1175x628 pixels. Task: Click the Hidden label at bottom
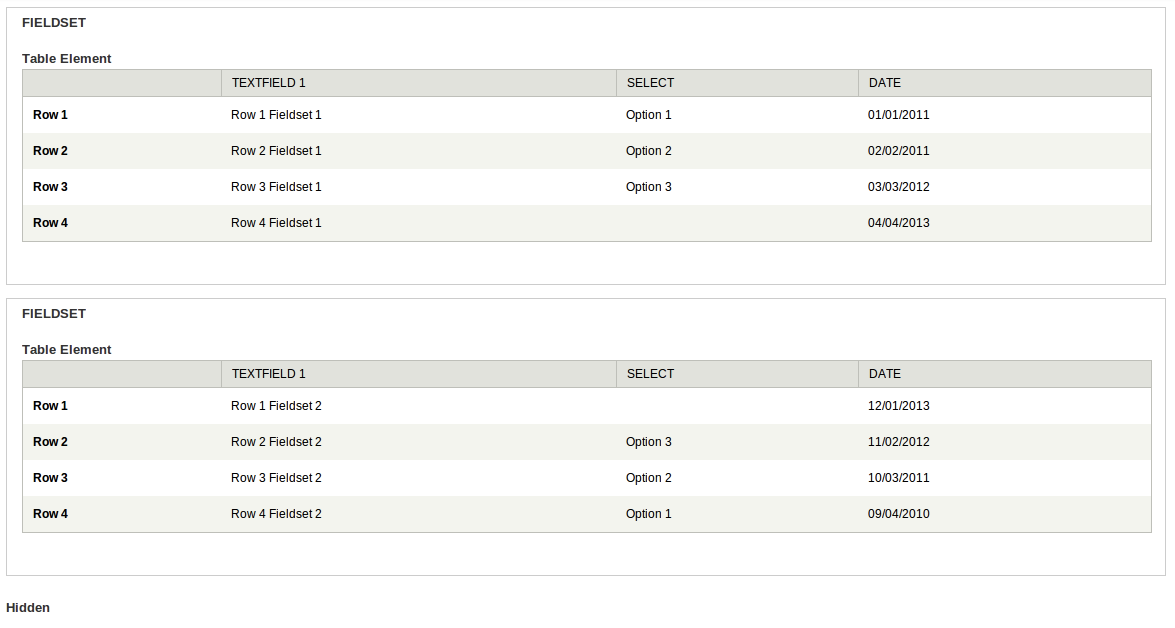click(x=28, y=608)
